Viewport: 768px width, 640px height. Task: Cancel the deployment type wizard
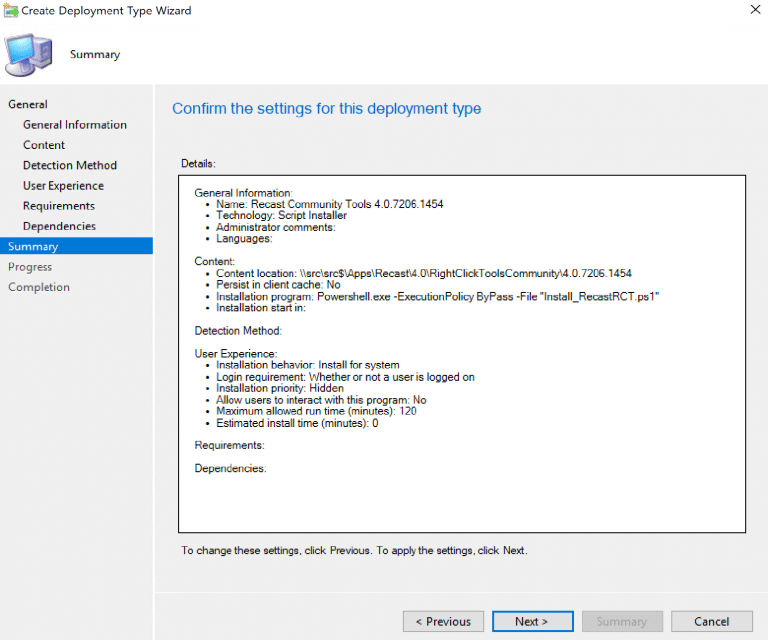(x=711, y=621)
